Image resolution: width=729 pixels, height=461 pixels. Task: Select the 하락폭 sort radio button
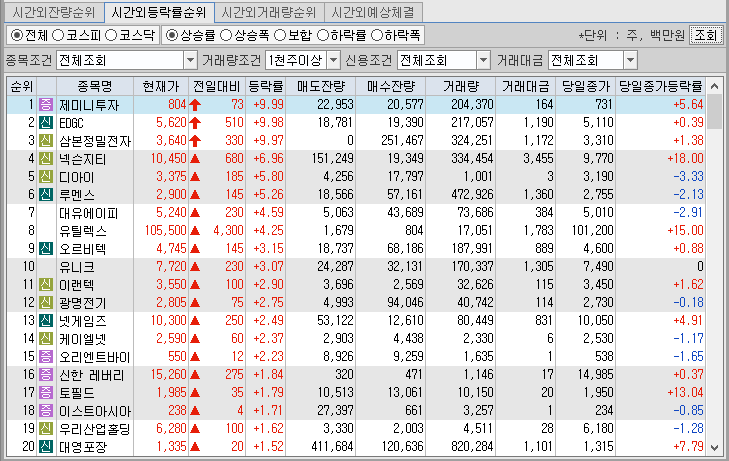tap(377, 35)
